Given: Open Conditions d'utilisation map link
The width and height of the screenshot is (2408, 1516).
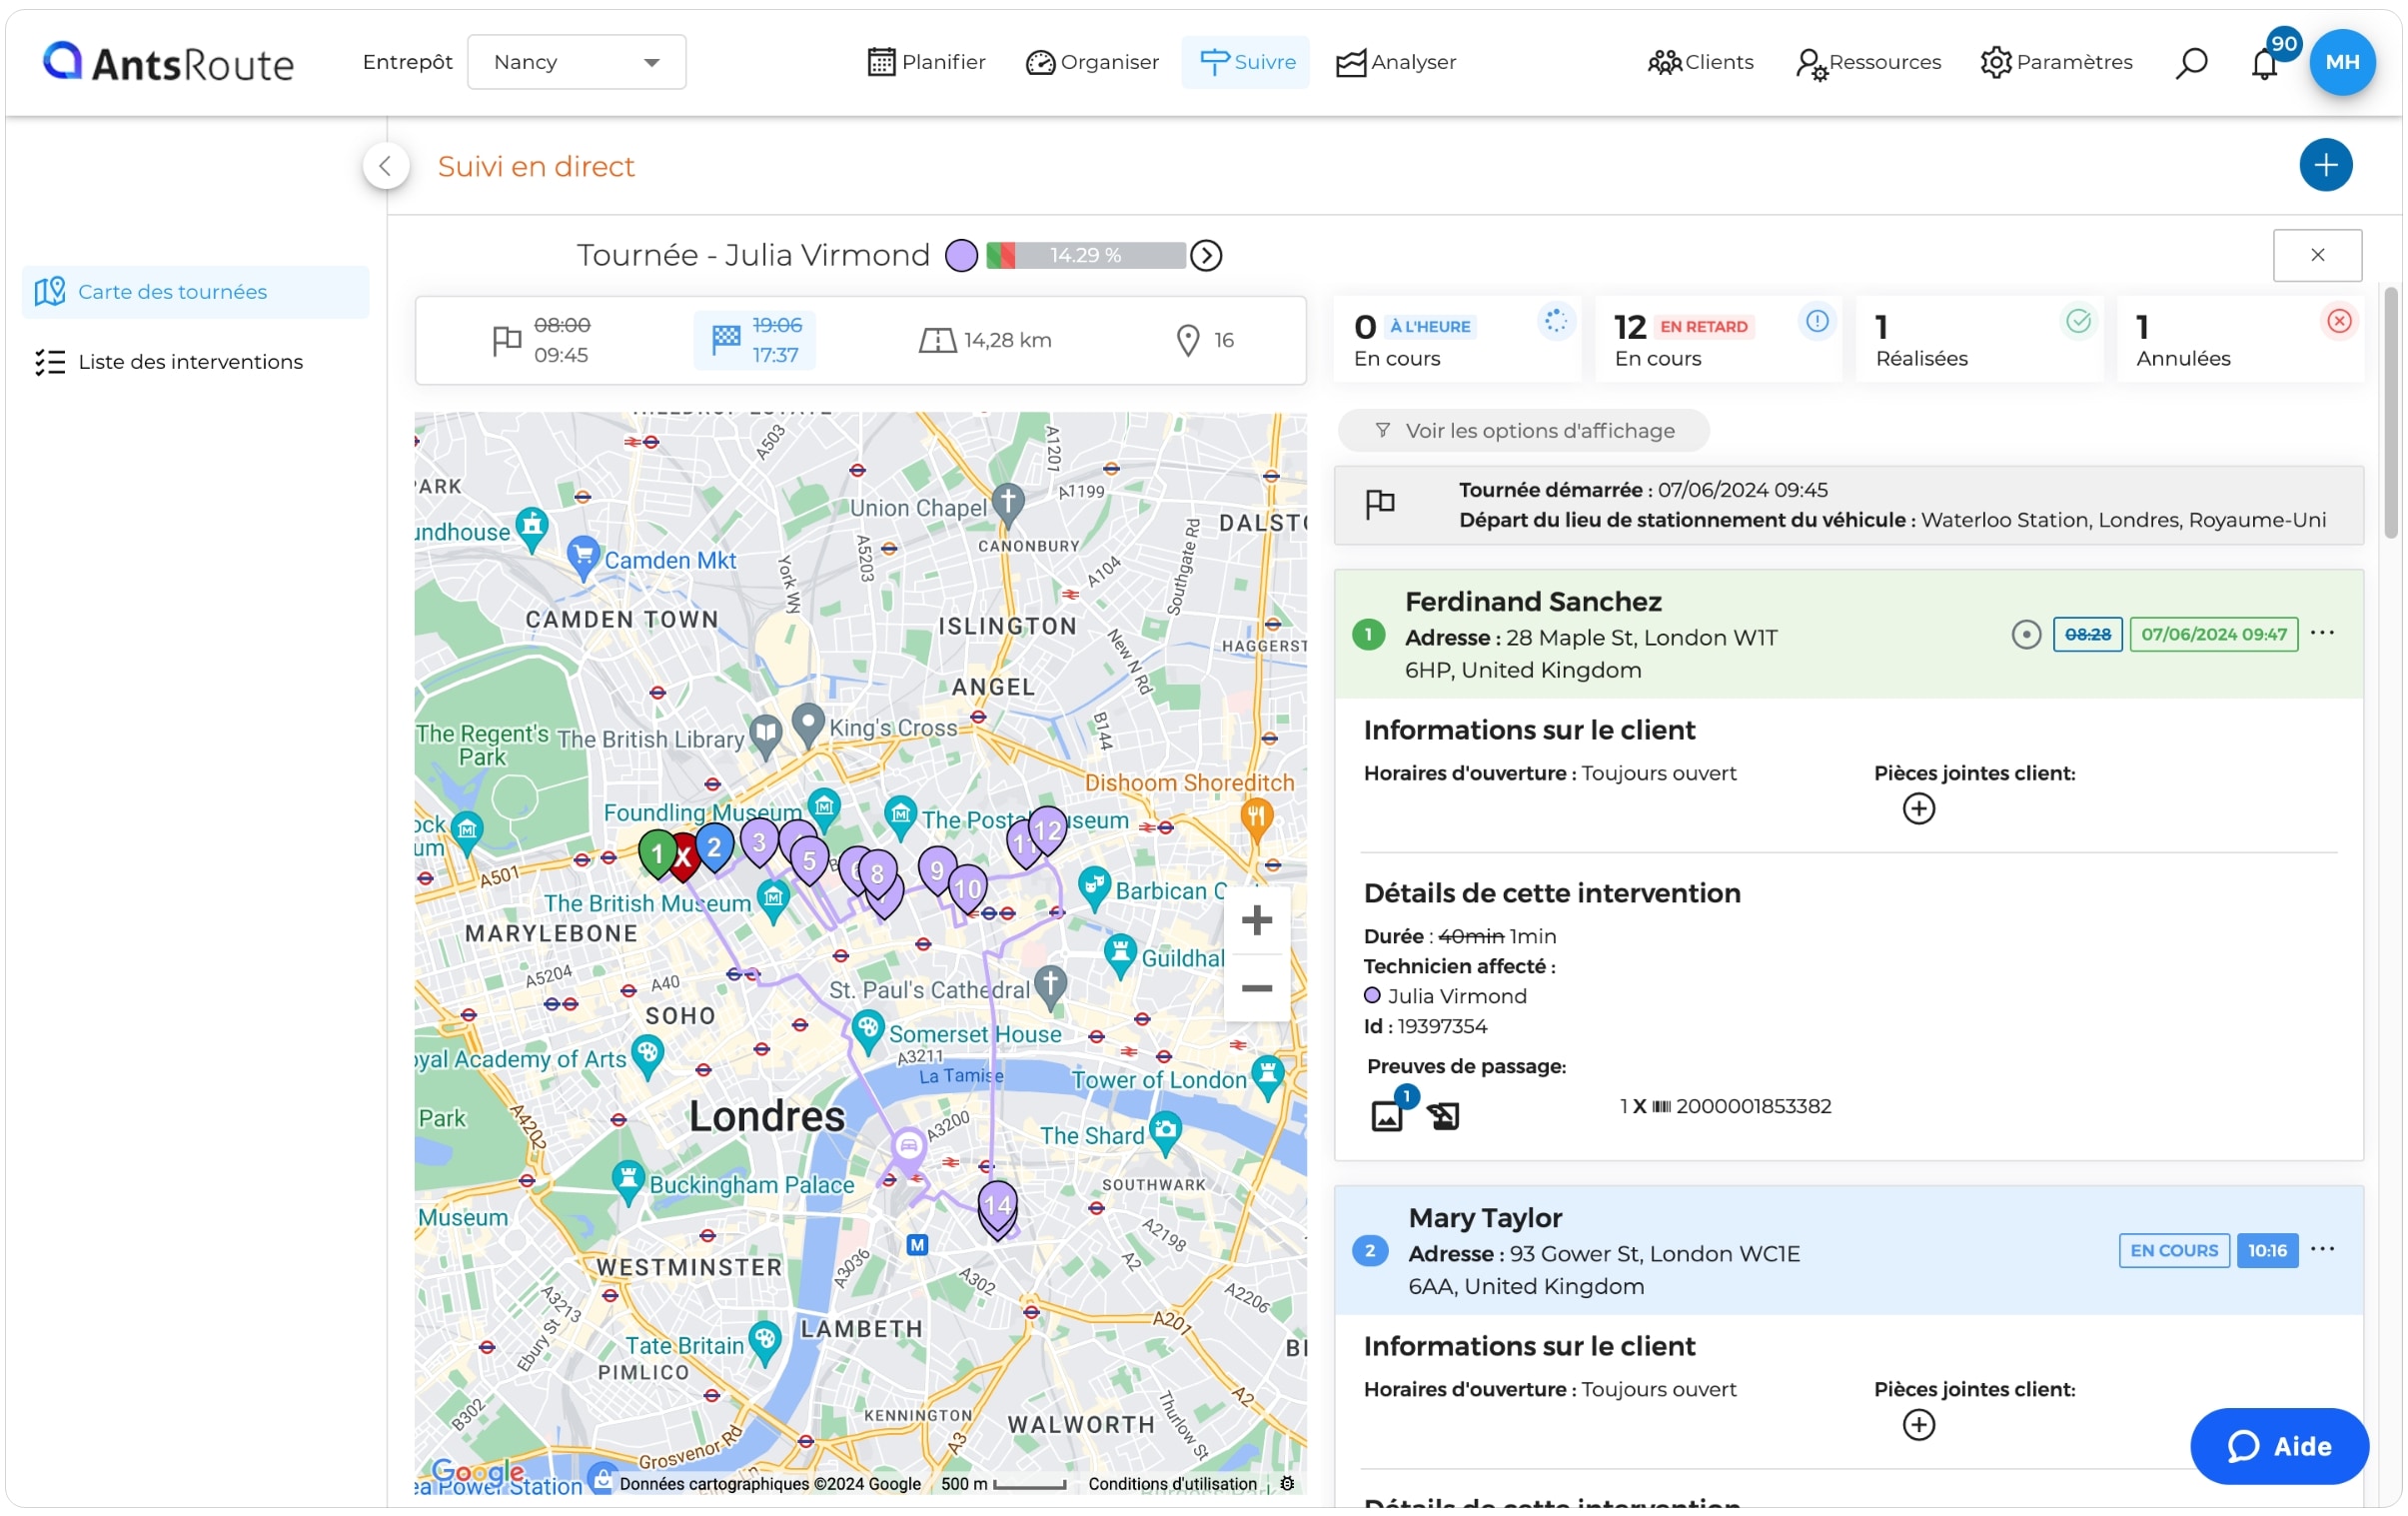Looking at the screenshot, I should coord(1172,1484).
